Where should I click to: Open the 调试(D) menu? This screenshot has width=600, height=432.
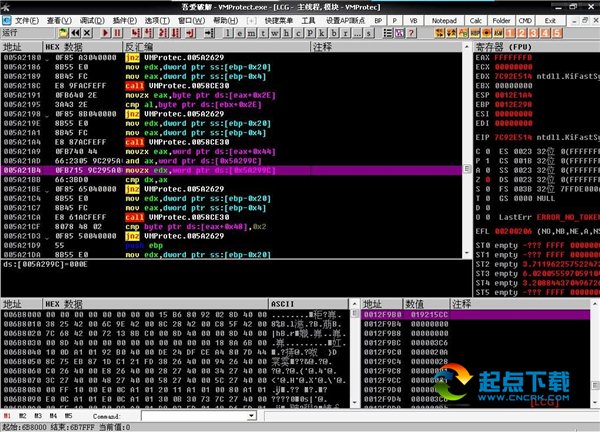[92, 20]
